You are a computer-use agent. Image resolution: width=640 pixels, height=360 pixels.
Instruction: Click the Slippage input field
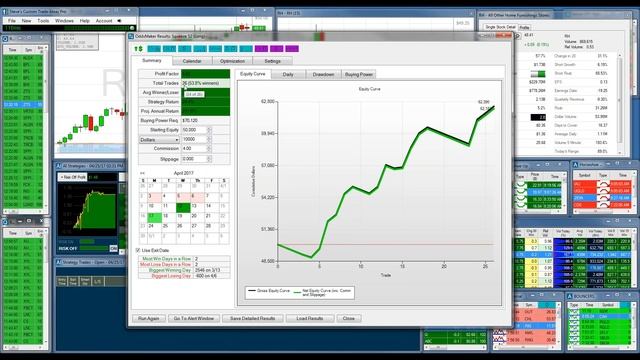click(194, 159)
